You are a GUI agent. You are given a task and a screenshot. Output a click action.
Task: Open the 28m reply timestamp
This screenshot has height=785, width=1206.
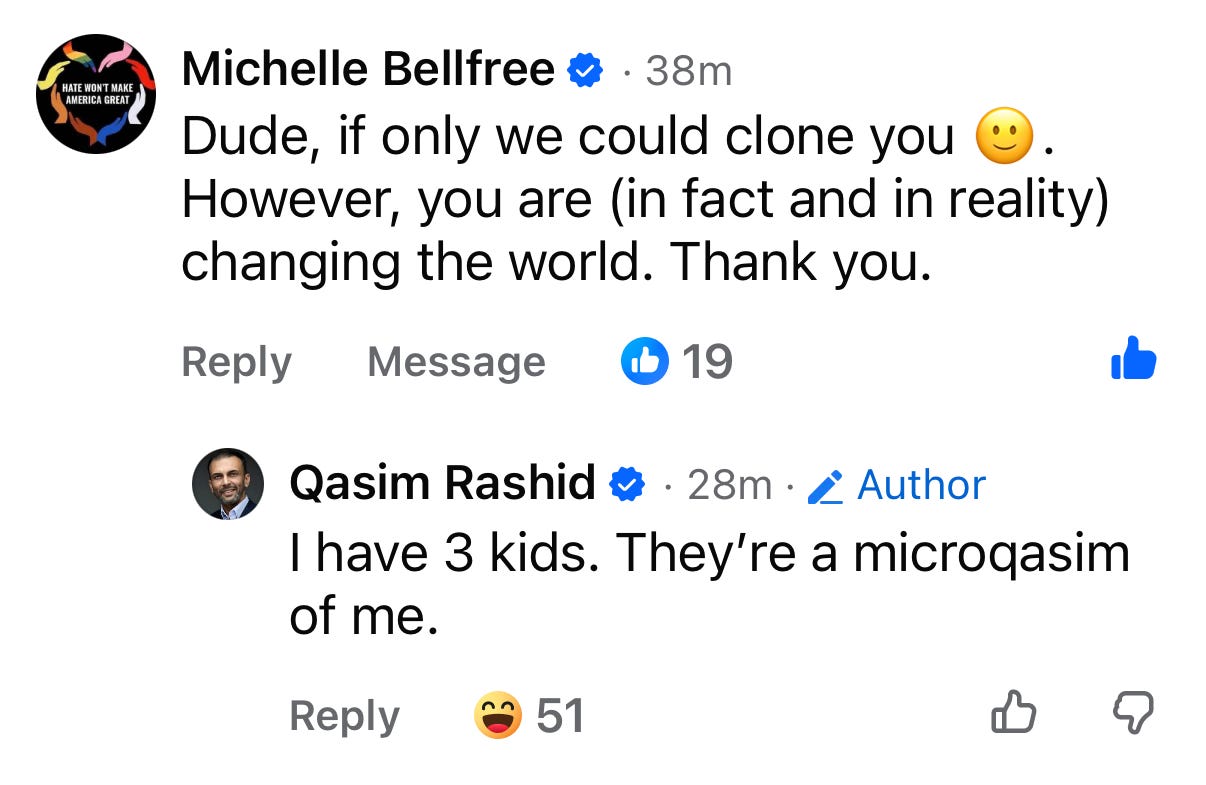click(730, 485)
